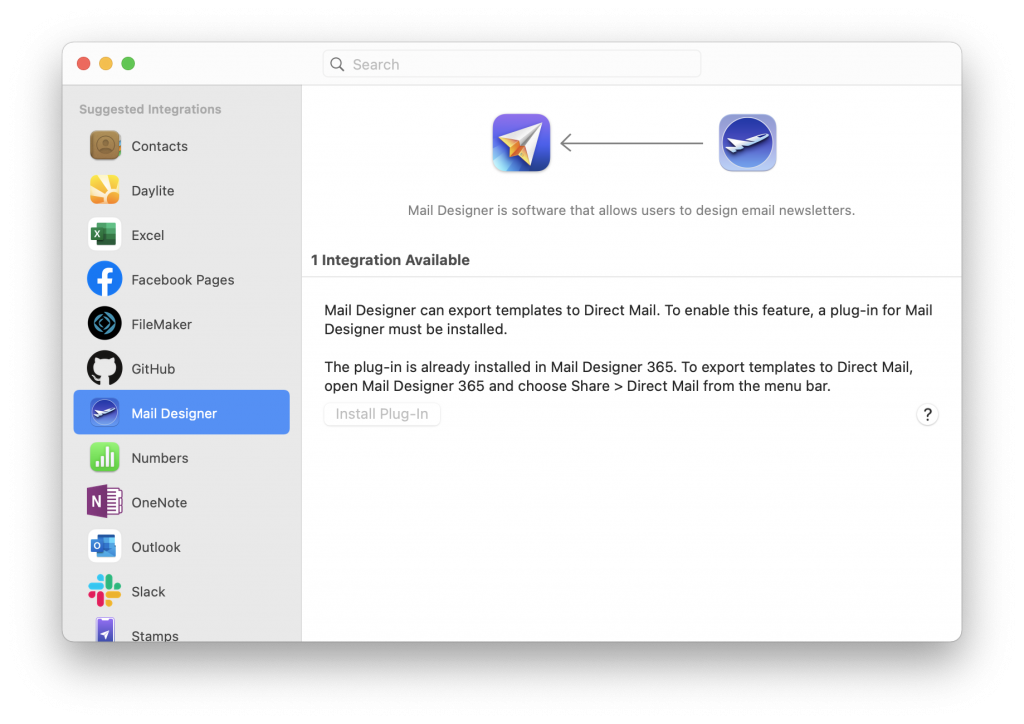Screen dimensions: 1024x724
Task: Focus the Search field
Action: (x=512, y=64)
